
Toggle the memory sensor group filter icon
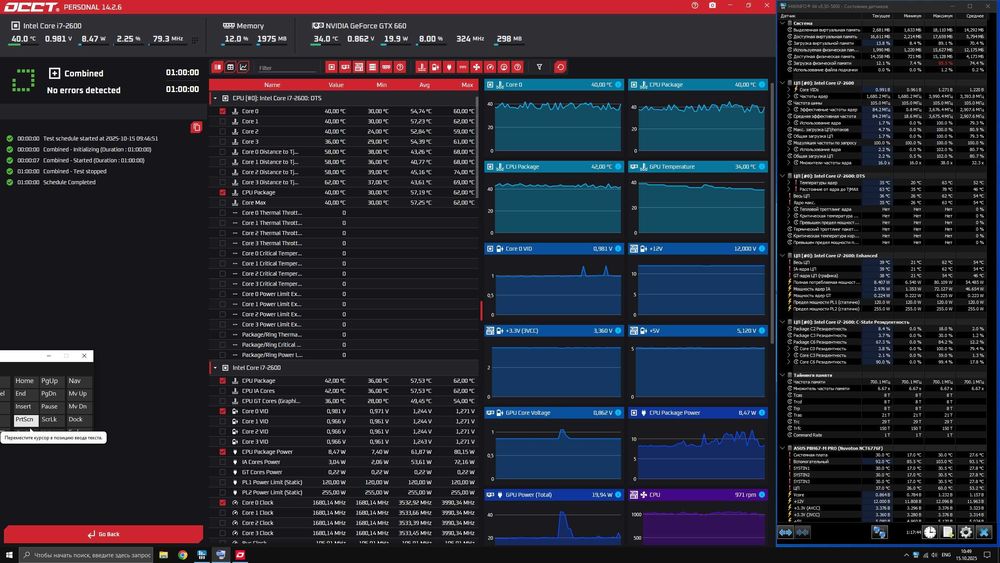(386, 67)
